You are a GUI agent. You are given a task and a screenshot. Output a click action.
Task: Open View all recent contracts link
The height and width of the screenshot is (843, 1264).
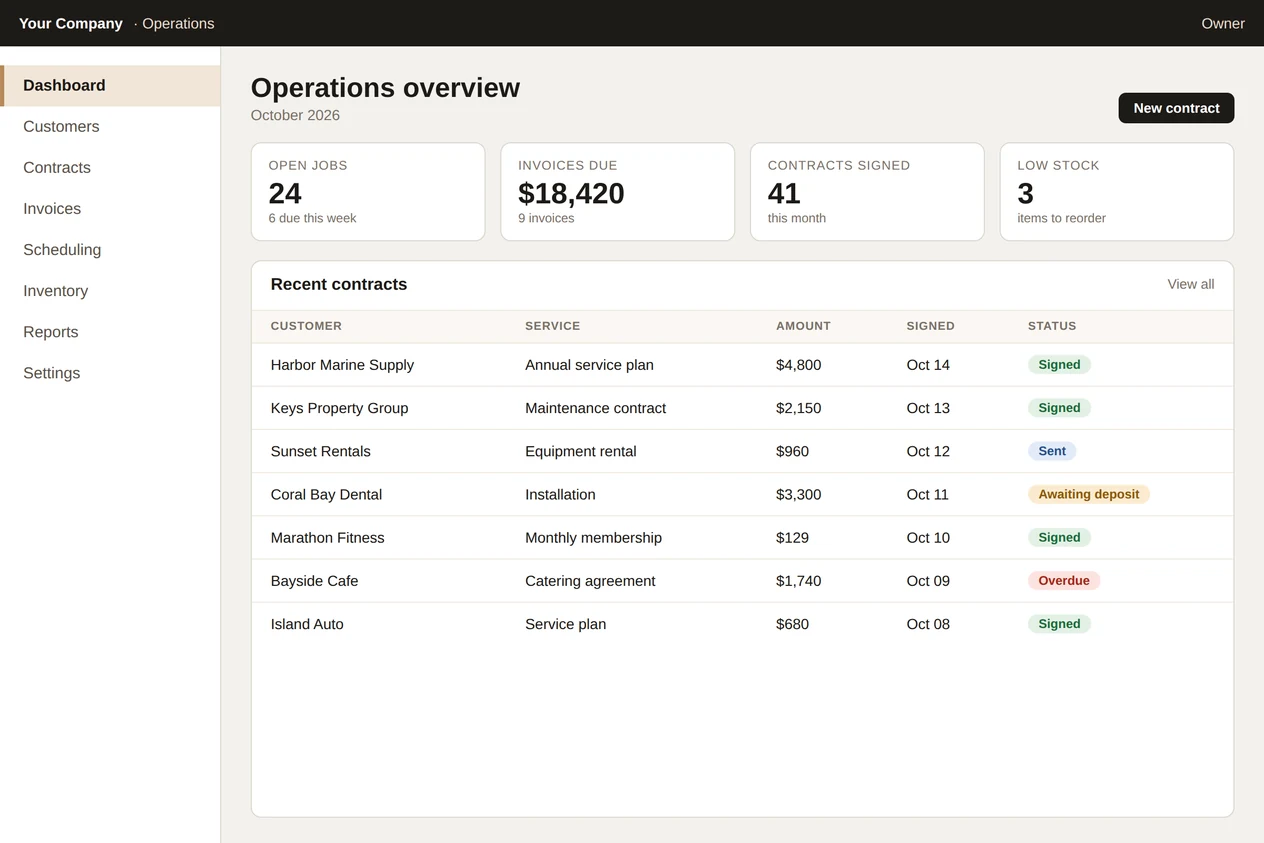(1190, 284)
